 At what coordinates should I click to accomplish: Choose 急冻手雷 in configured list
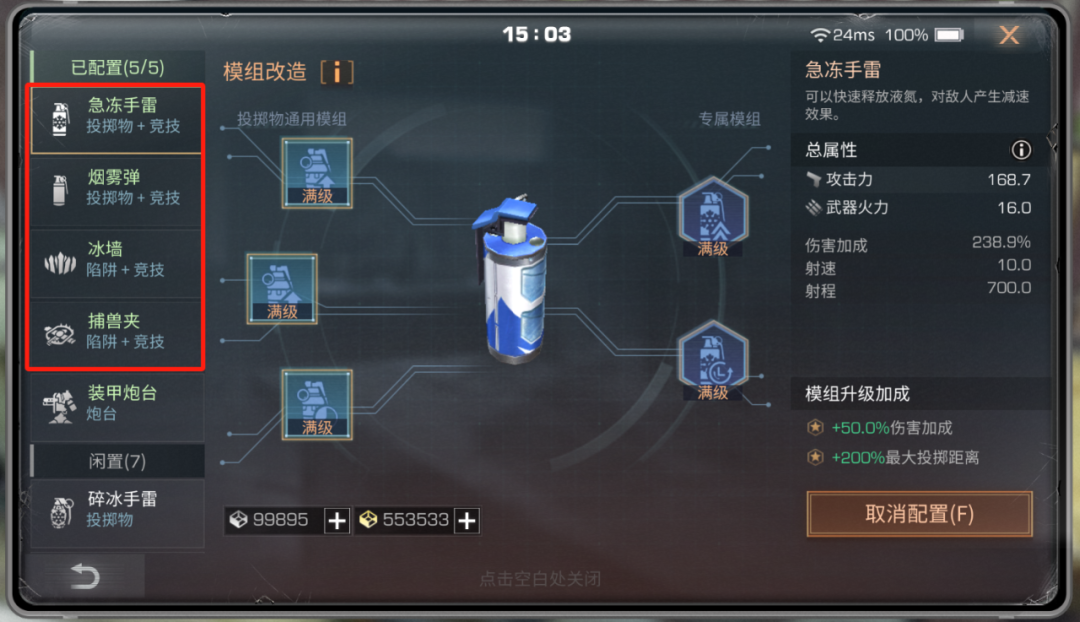pos(116,118)
